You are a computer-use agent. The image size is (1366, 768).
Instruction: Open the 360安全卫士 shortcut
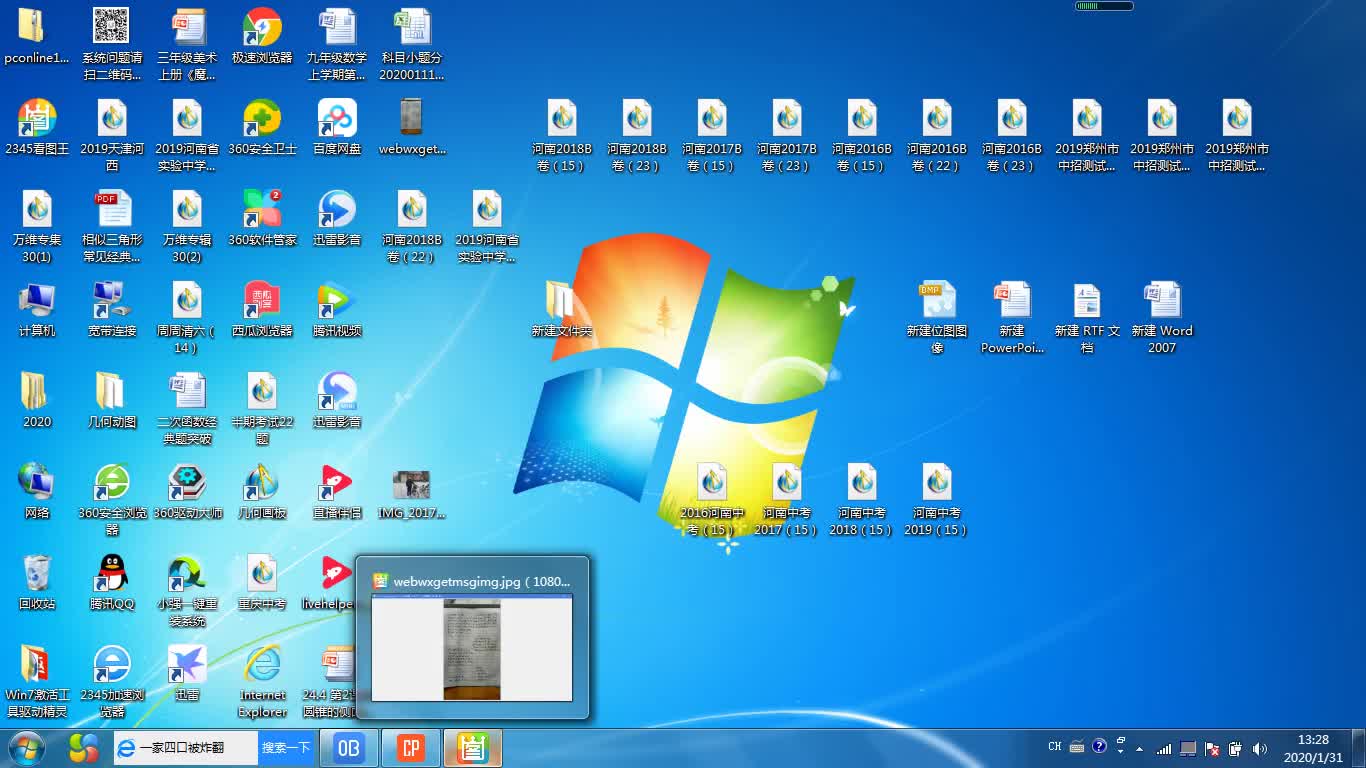262,127
